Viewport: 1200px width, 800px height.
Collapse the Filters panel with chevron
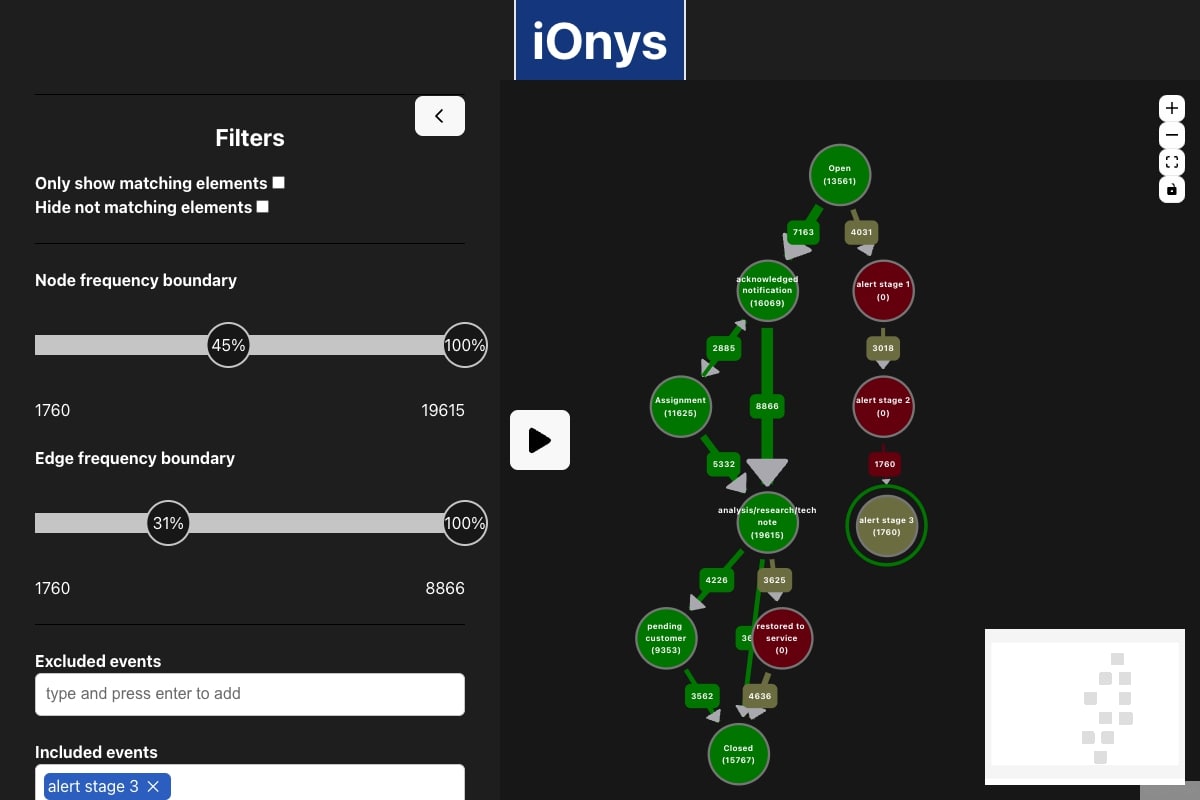[x=439, y=116]
